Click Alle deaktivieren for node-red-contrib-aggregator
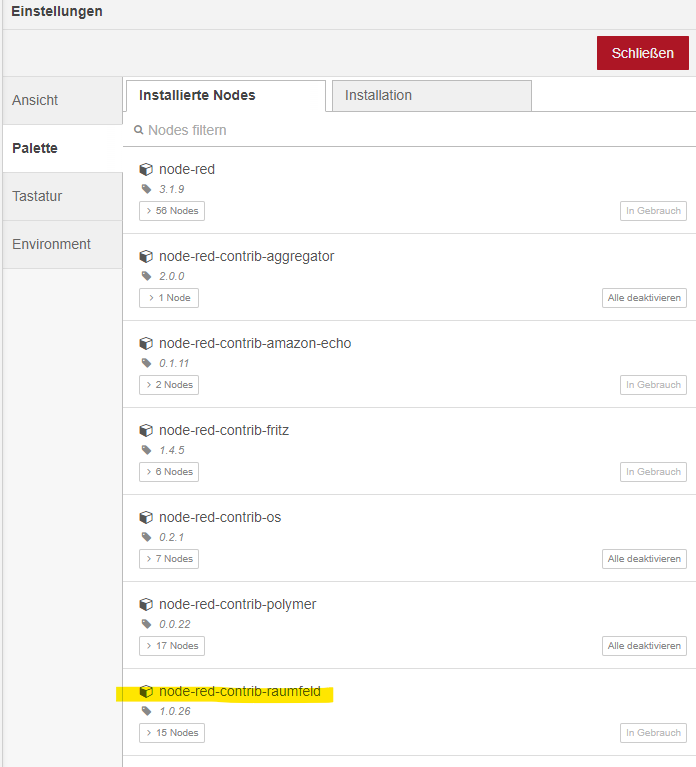696x767 pixels. [644, 298]
